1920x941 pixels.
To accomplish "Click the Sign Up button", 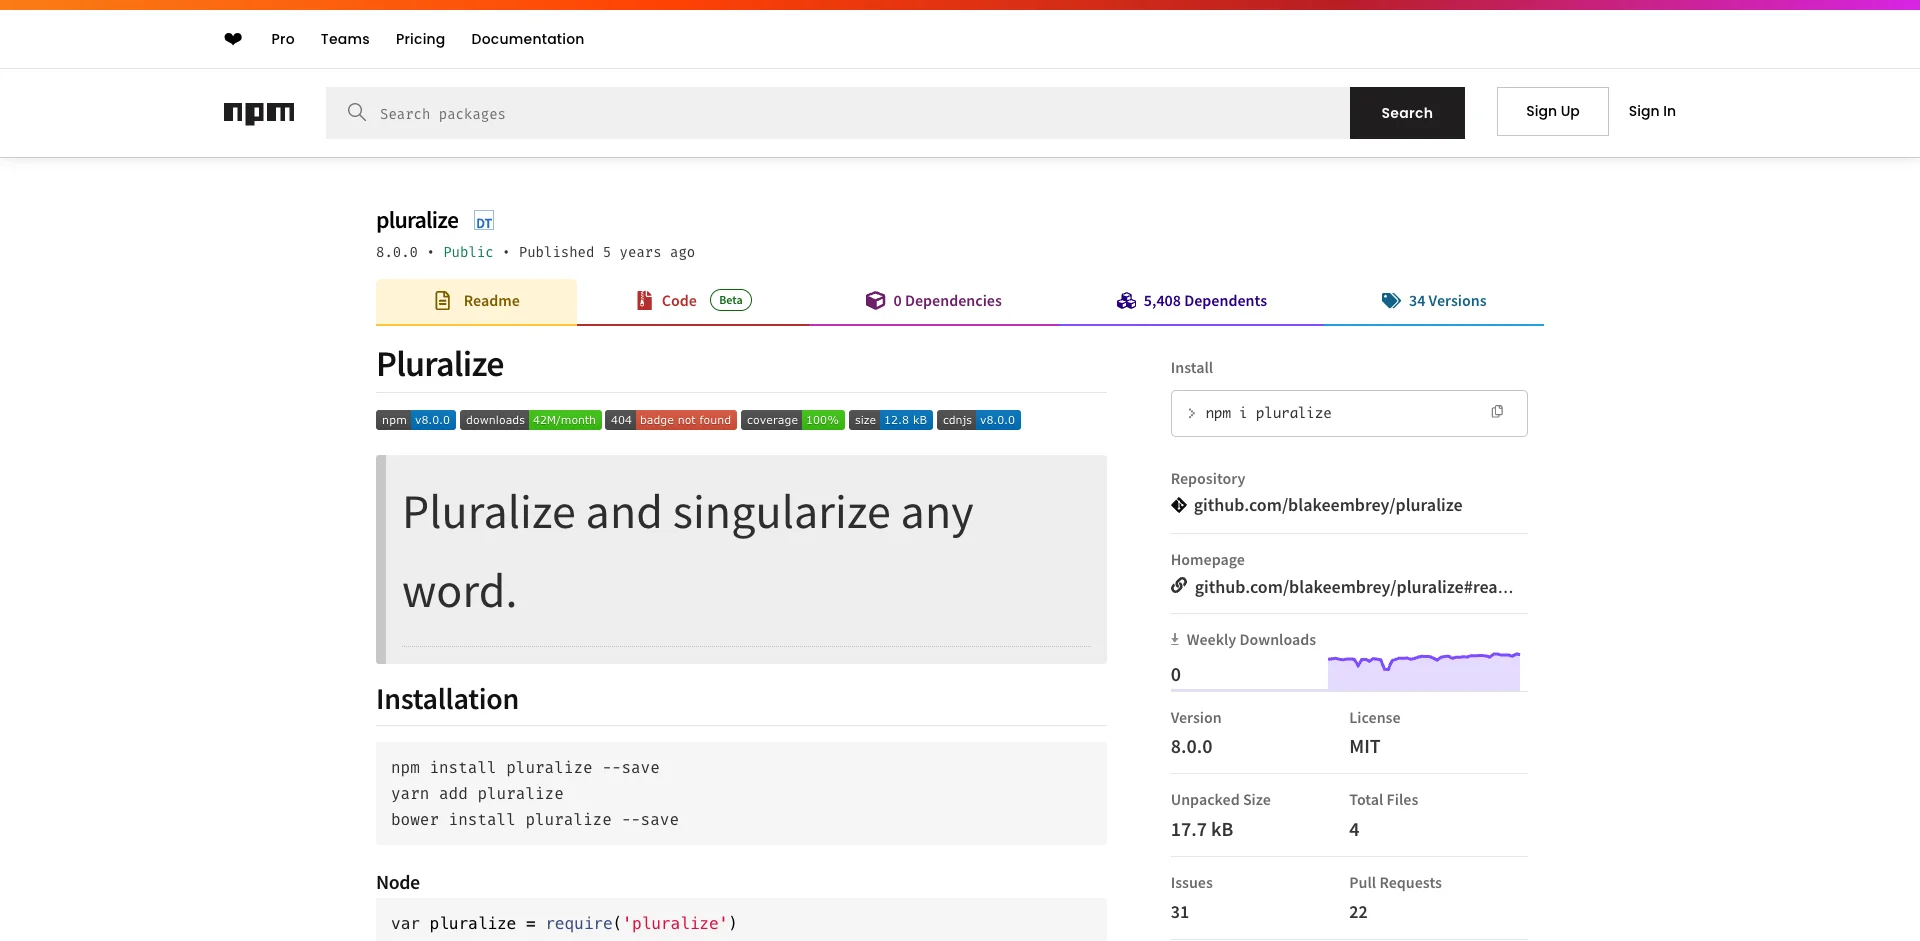I will tap(1553, 111).
